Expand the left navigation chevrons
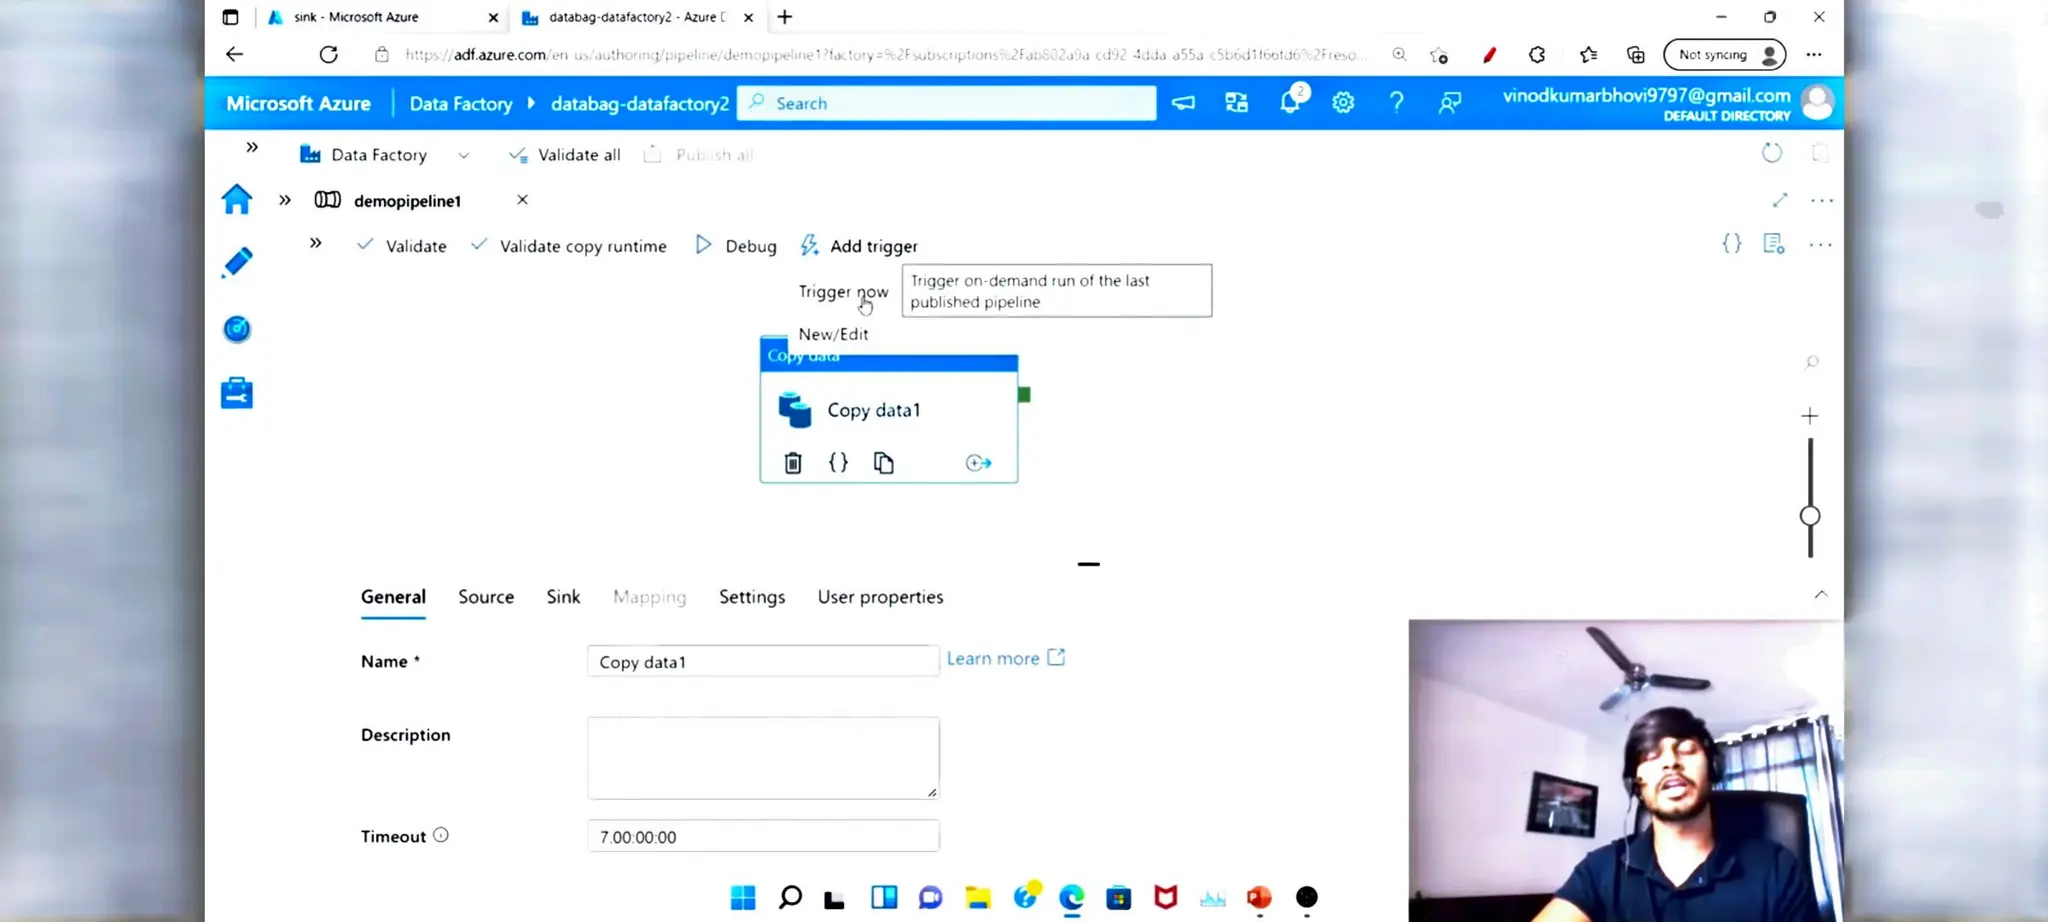The image size is (2048, 922). tap(252, 148)
